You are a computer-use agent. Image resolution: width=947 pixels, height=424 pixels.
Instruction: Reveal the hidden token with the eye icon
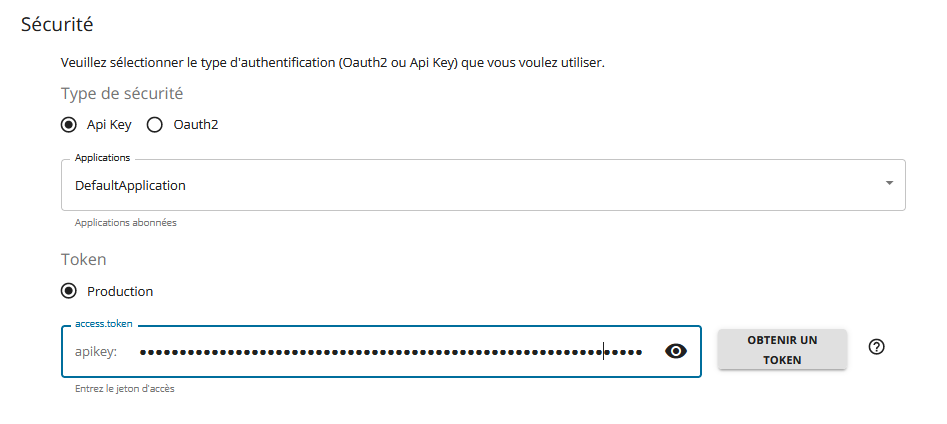[x=676, y=351]
